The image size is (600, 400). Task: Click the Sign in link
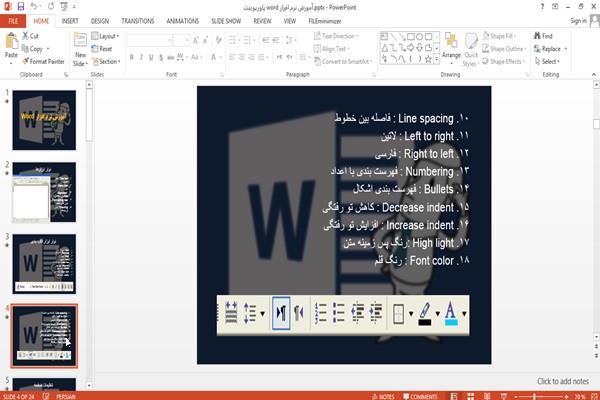[x=578, y=21]
